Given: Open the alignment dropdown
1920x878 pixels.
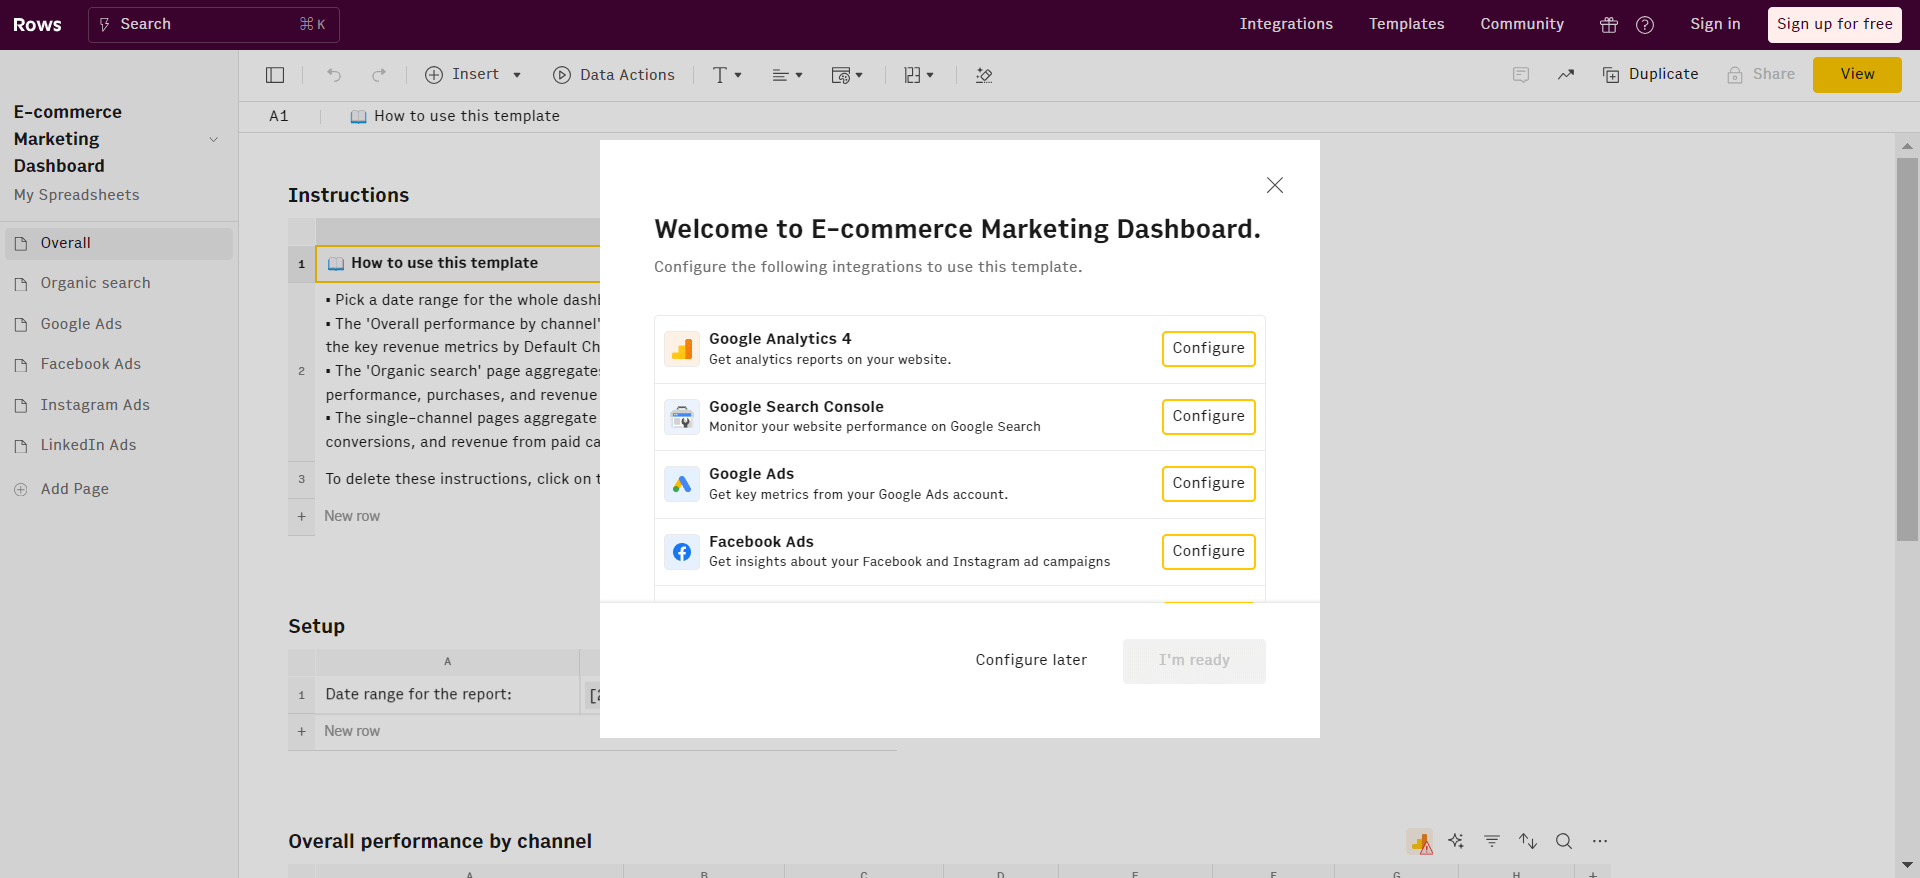Looking at the screenshot, I should tap(787, 75).
